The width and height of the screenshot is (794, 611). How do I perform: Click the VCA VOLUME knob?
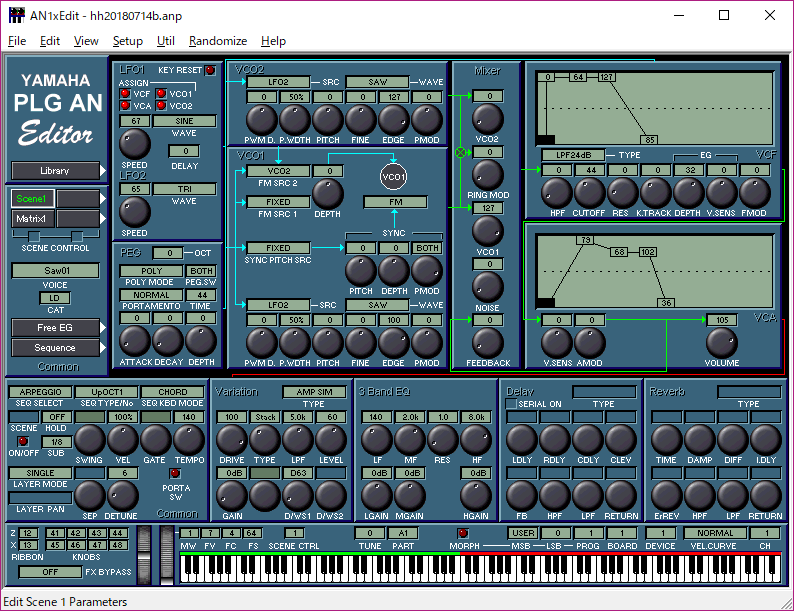(721, 343)
